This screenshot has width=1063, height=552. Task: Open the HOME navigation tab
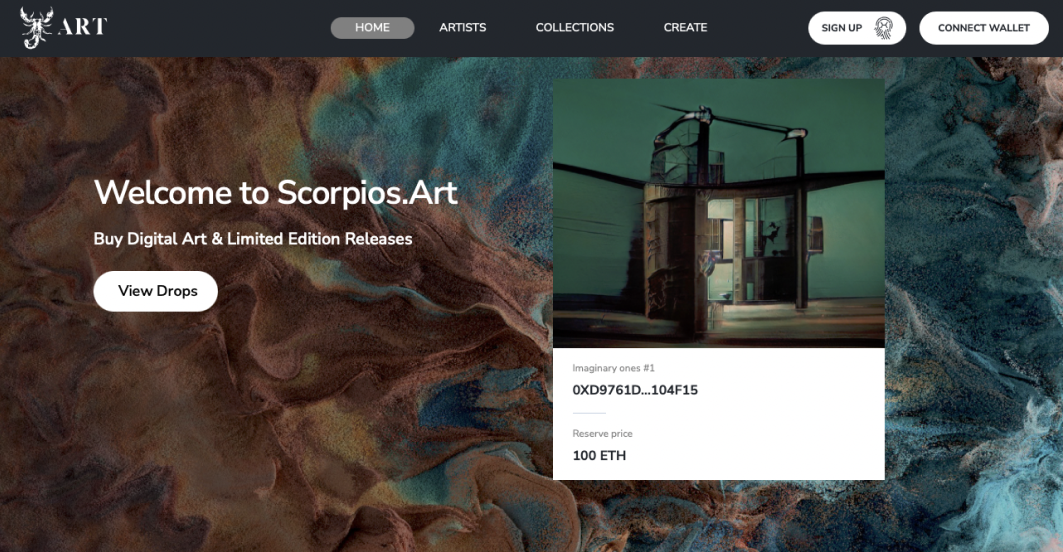click(x=372, y=28)
